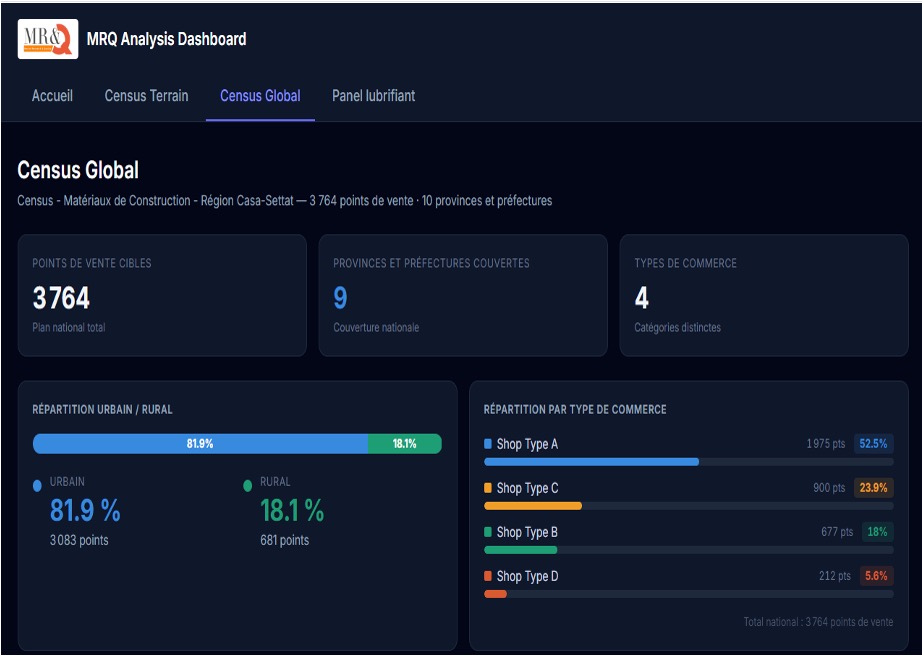Screen dimensions: 922x656
Task: Click the blue Shop Type A square
Action: tap(488, 444)
